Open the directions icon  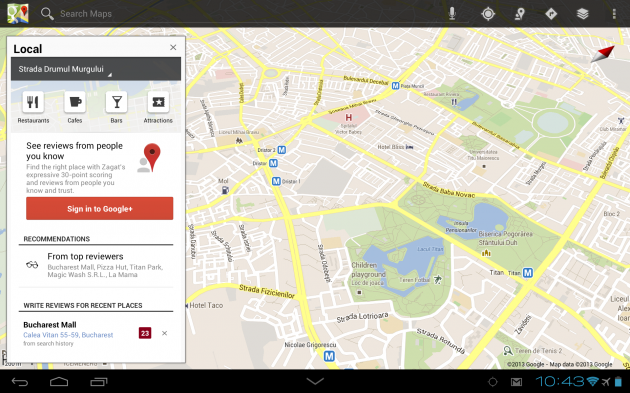click(x=551, y=14)
